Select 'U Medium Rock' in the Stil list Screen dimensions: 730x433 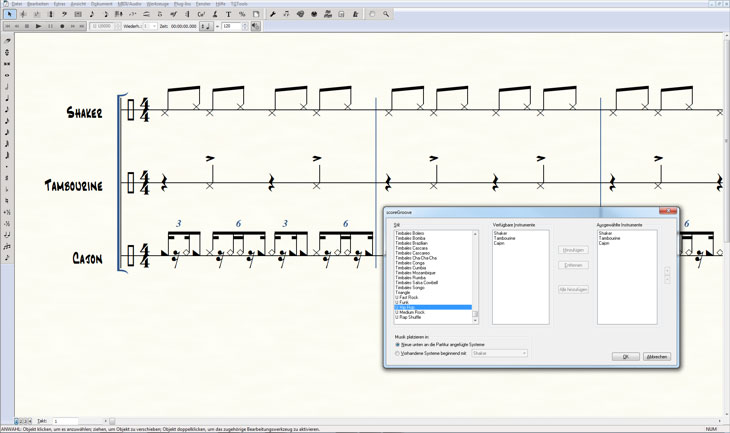(411, 312)
